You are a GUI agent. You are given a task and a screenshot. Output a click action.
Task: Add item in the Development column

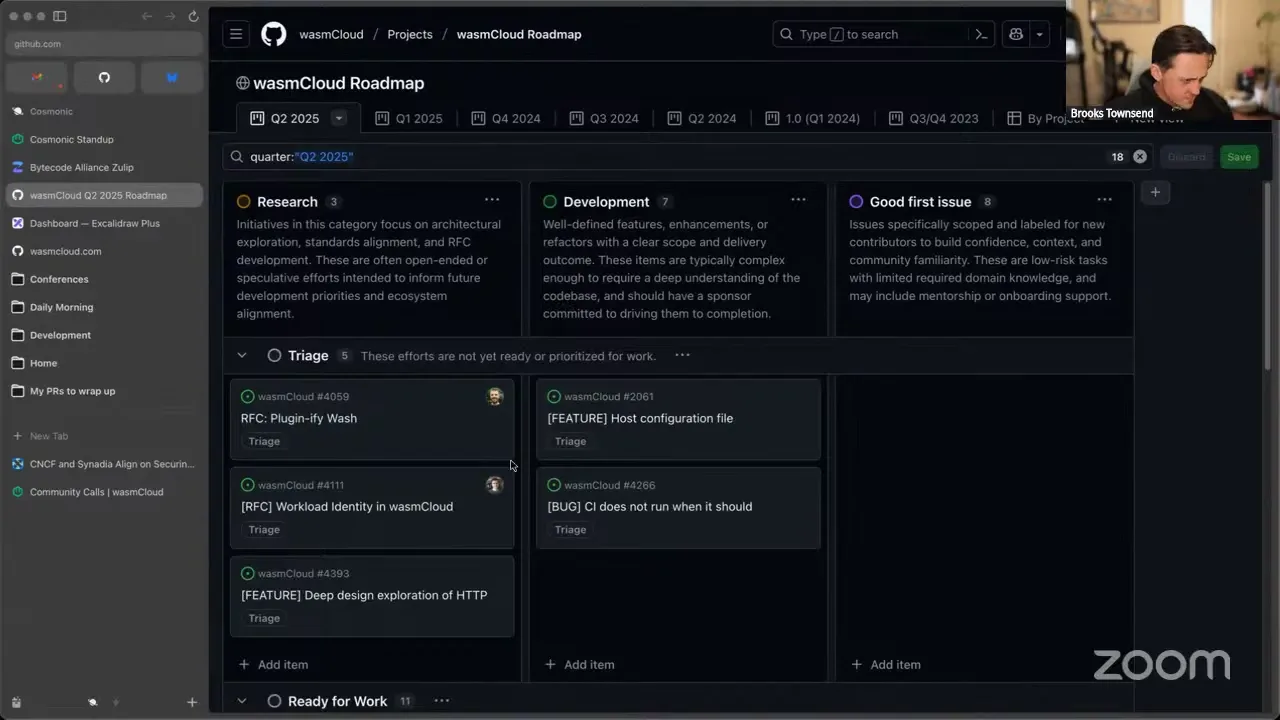[x=579, y=664]
